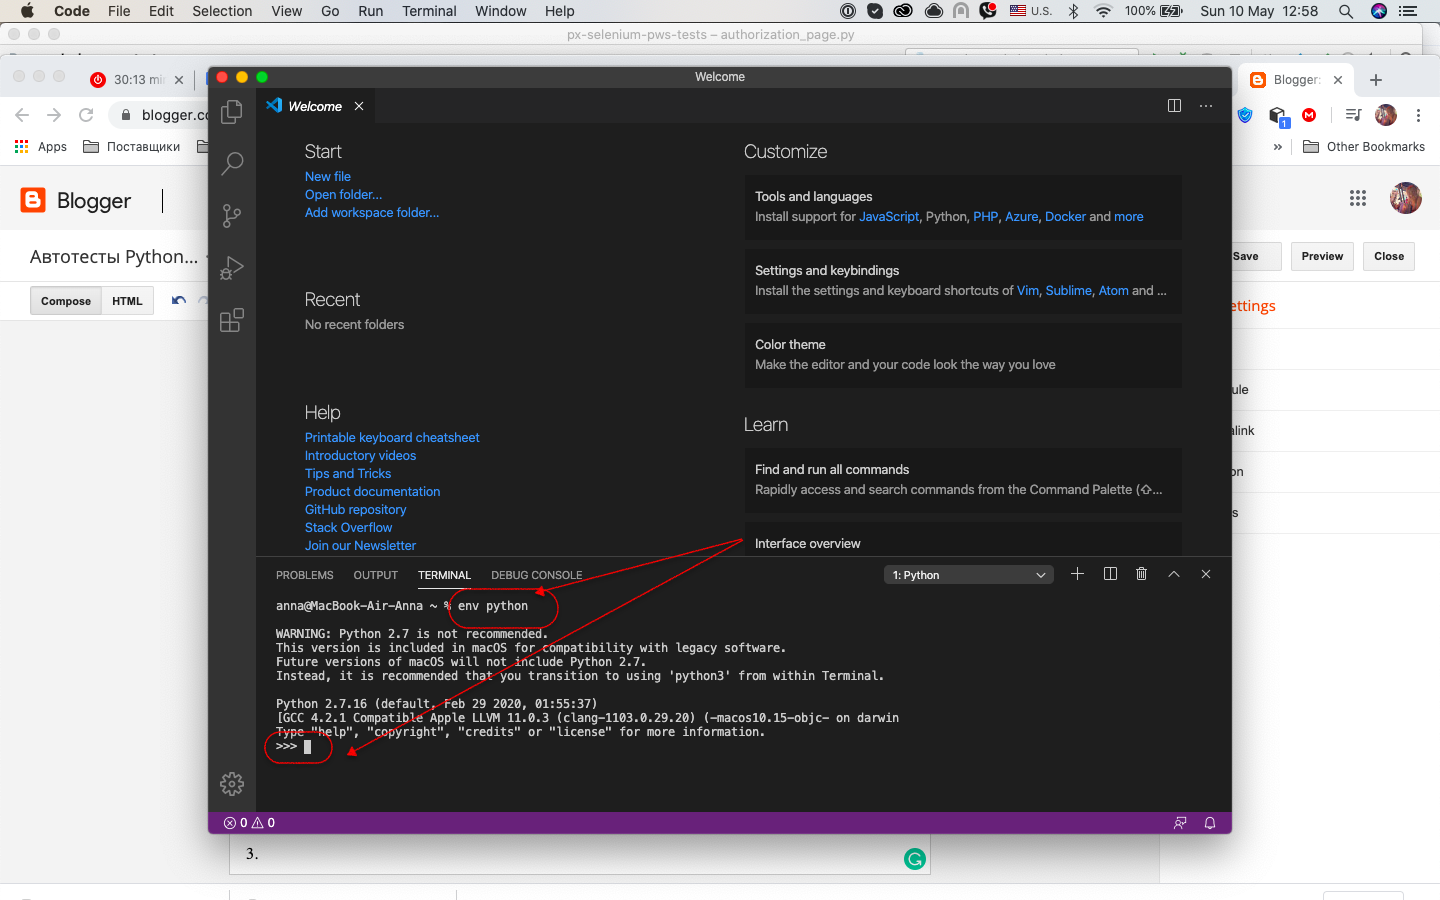Click the Close button in Blogger

(1389, 256)
